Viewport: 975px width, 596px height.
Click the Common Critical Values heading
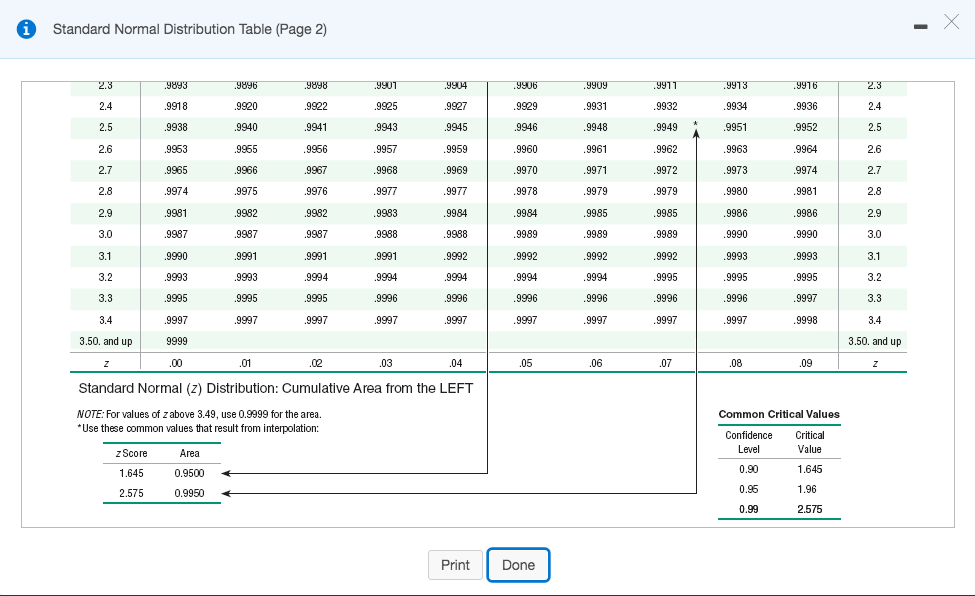click(x=780, y=414)
